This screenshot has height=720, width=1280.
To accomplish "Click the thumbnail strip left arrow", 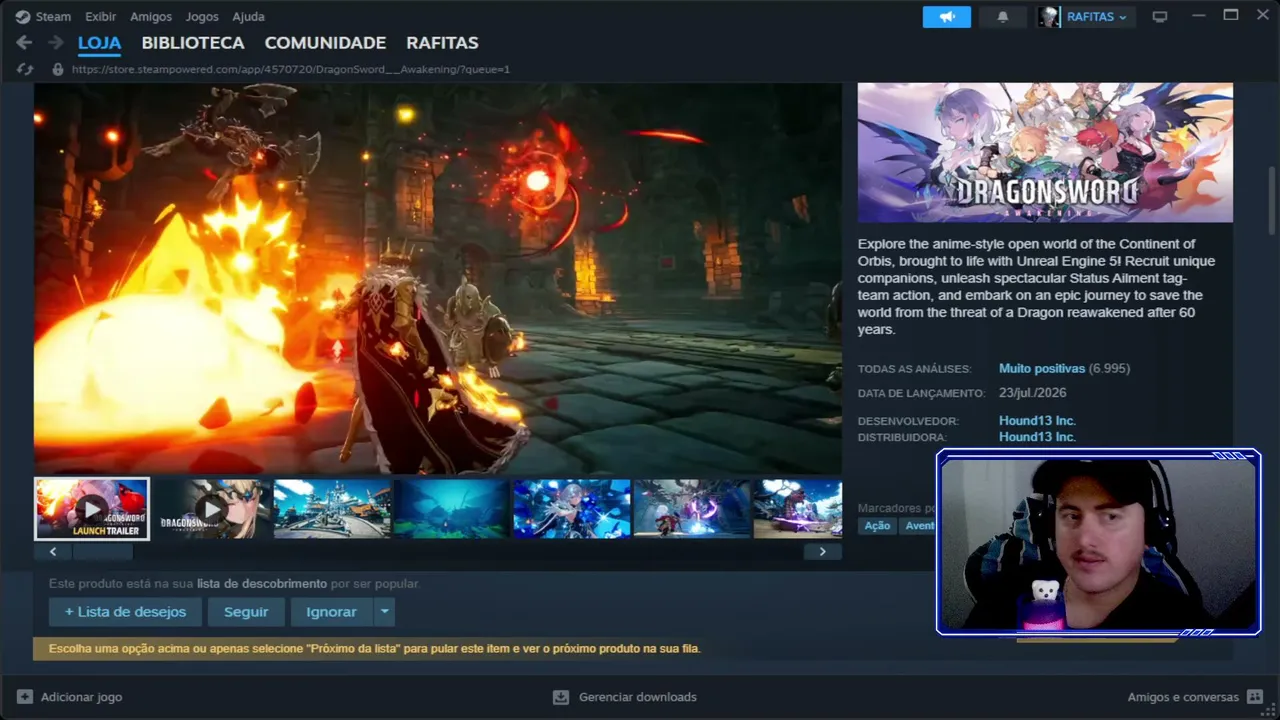I will (53, 551).
